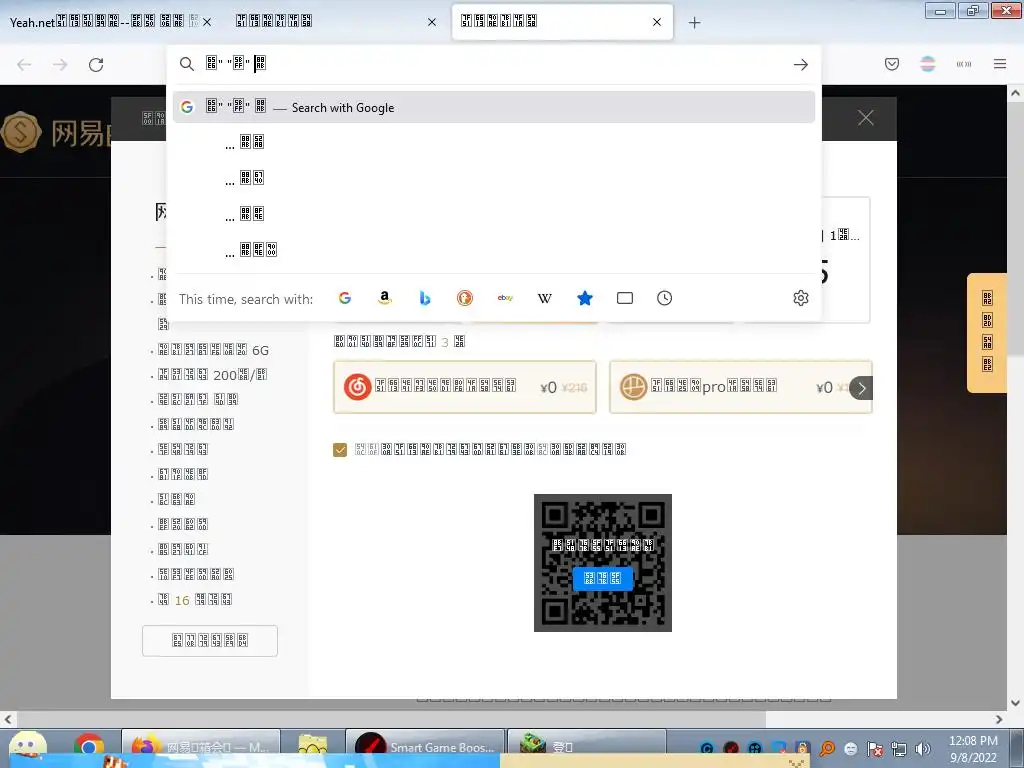
Task: Close the payment dialog with X
Action: (866, 118)
